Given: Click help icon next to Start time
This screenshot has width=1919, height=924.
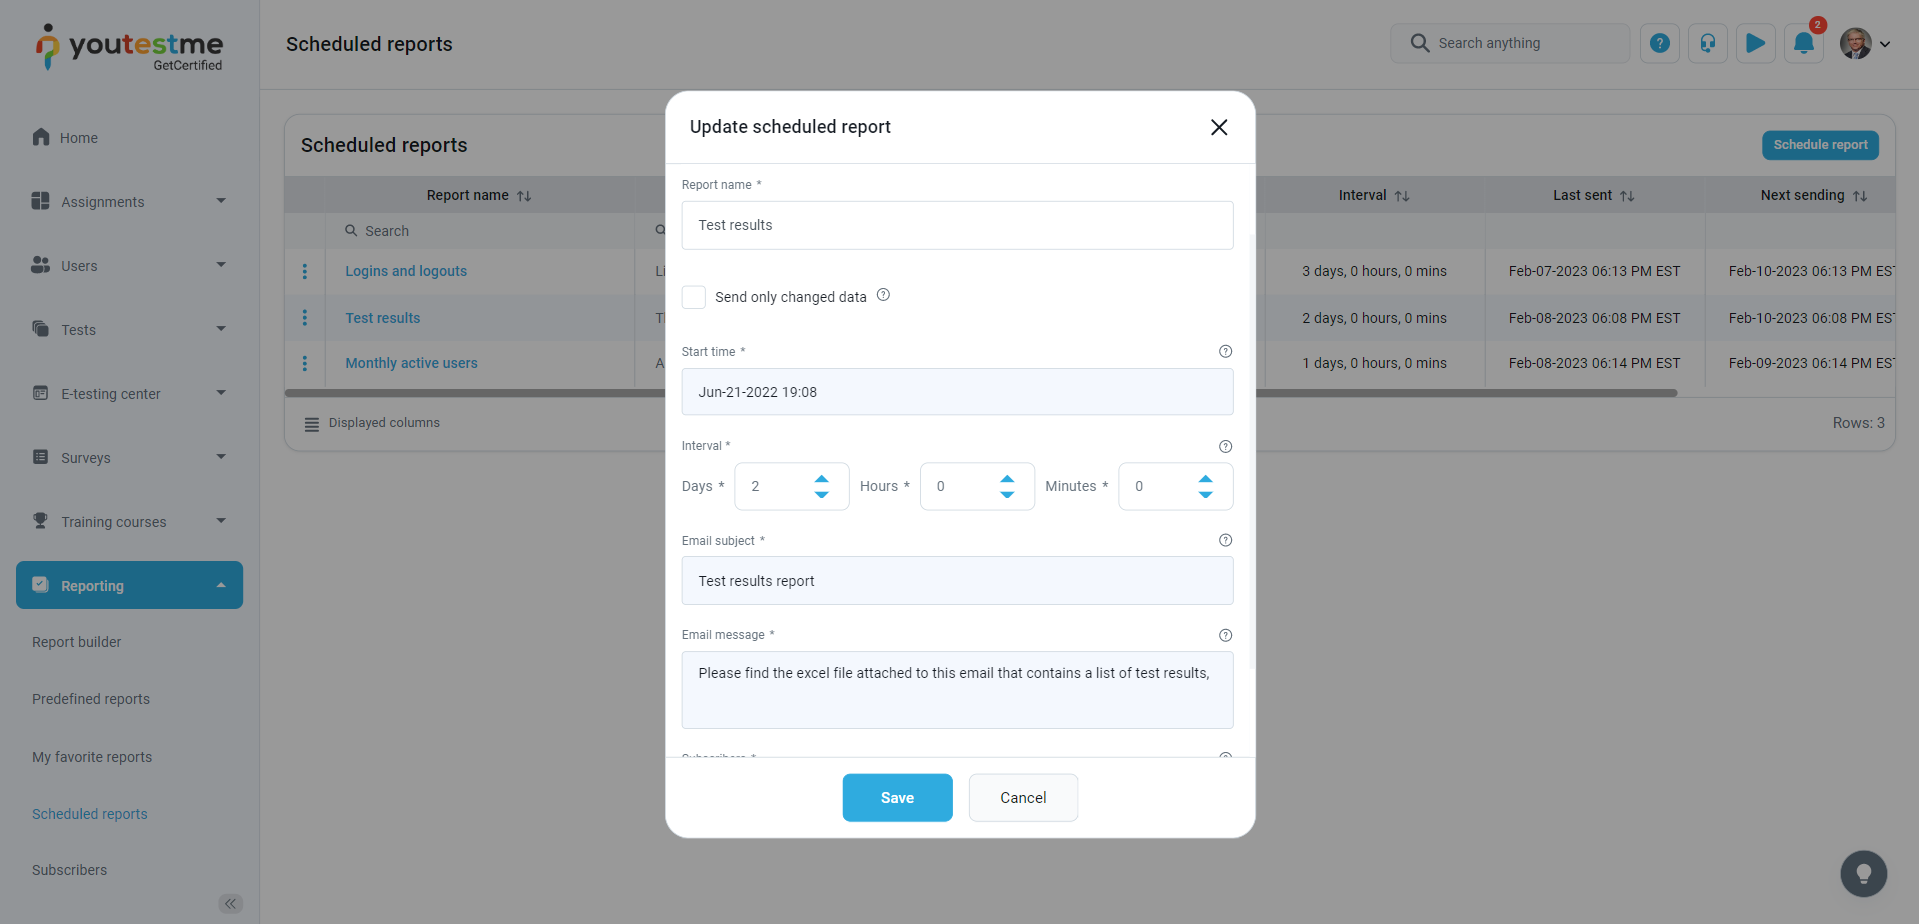Looking at the screenshot, I should coord(1225,352).
